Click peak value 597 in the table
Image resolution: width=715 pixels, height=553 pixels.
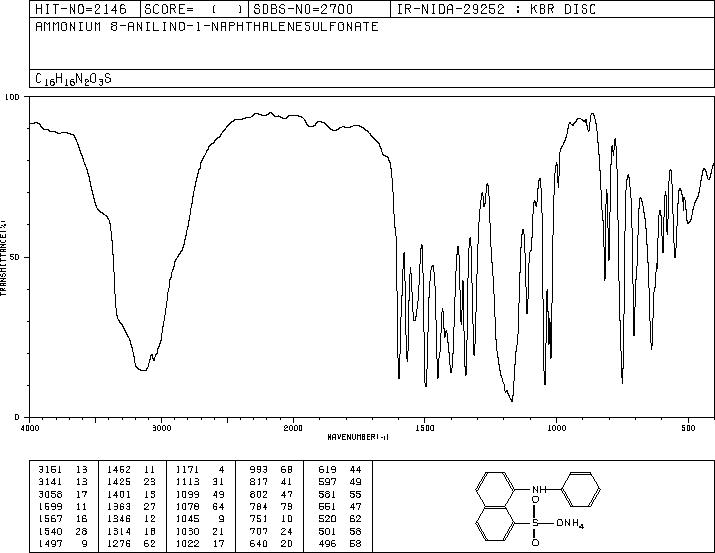point(327,481)
